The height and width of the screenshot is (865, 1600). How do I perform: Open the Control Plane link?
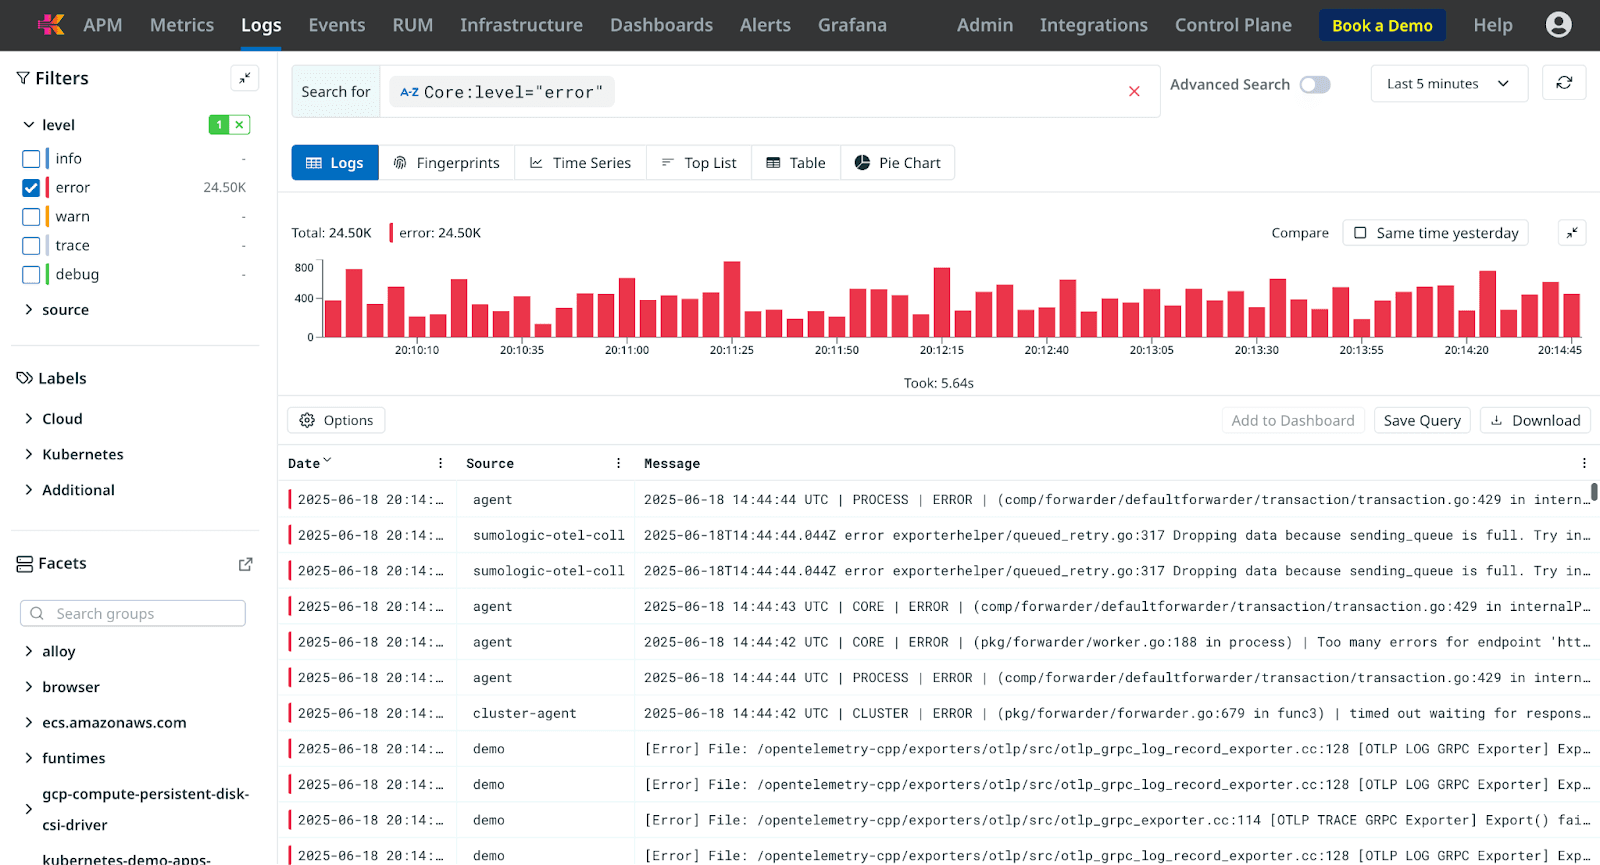tap(1233, 25)
